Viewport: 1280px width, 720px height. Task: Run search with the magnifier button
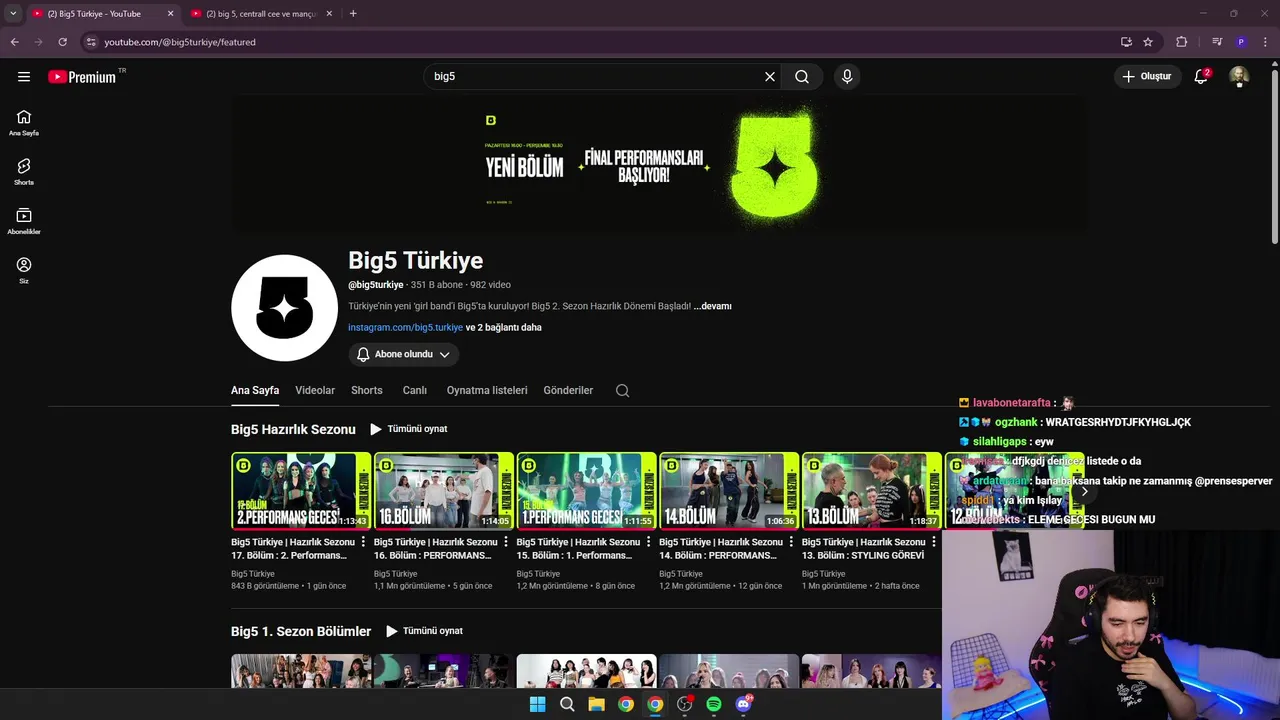point(802,76)
